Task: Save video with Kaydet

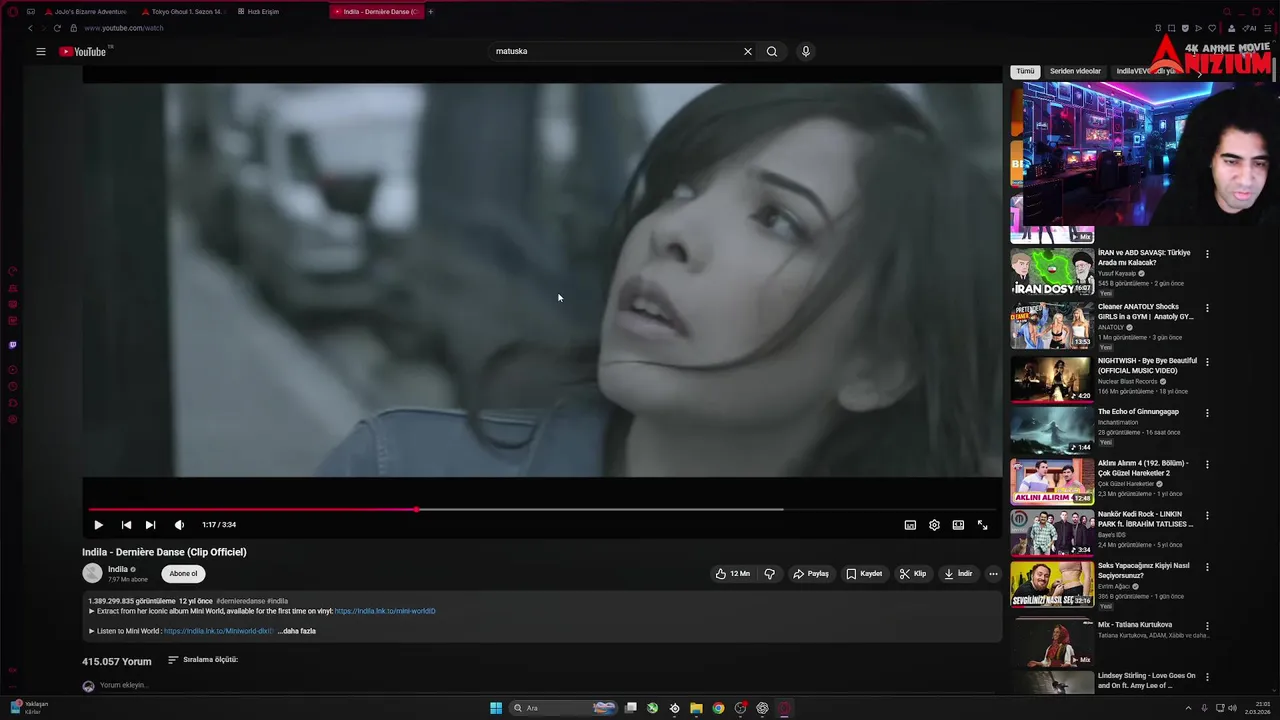Action: pos(864,574)
